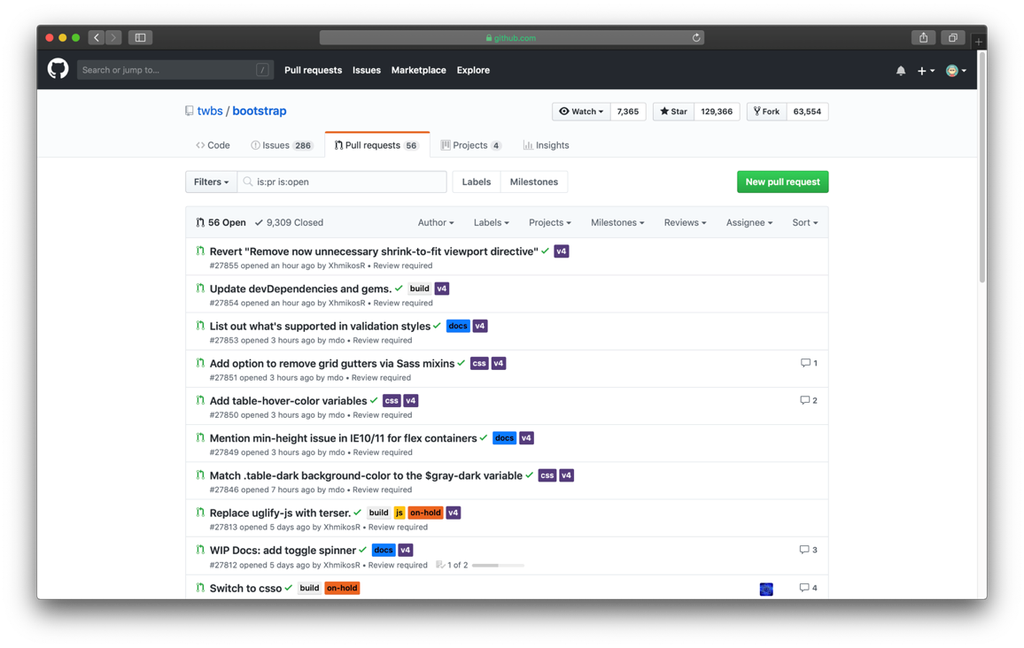Click css label on grid gutters PR
This screenshot has width=1024, height=648.
pyautogui.click(x=479, y=363)
